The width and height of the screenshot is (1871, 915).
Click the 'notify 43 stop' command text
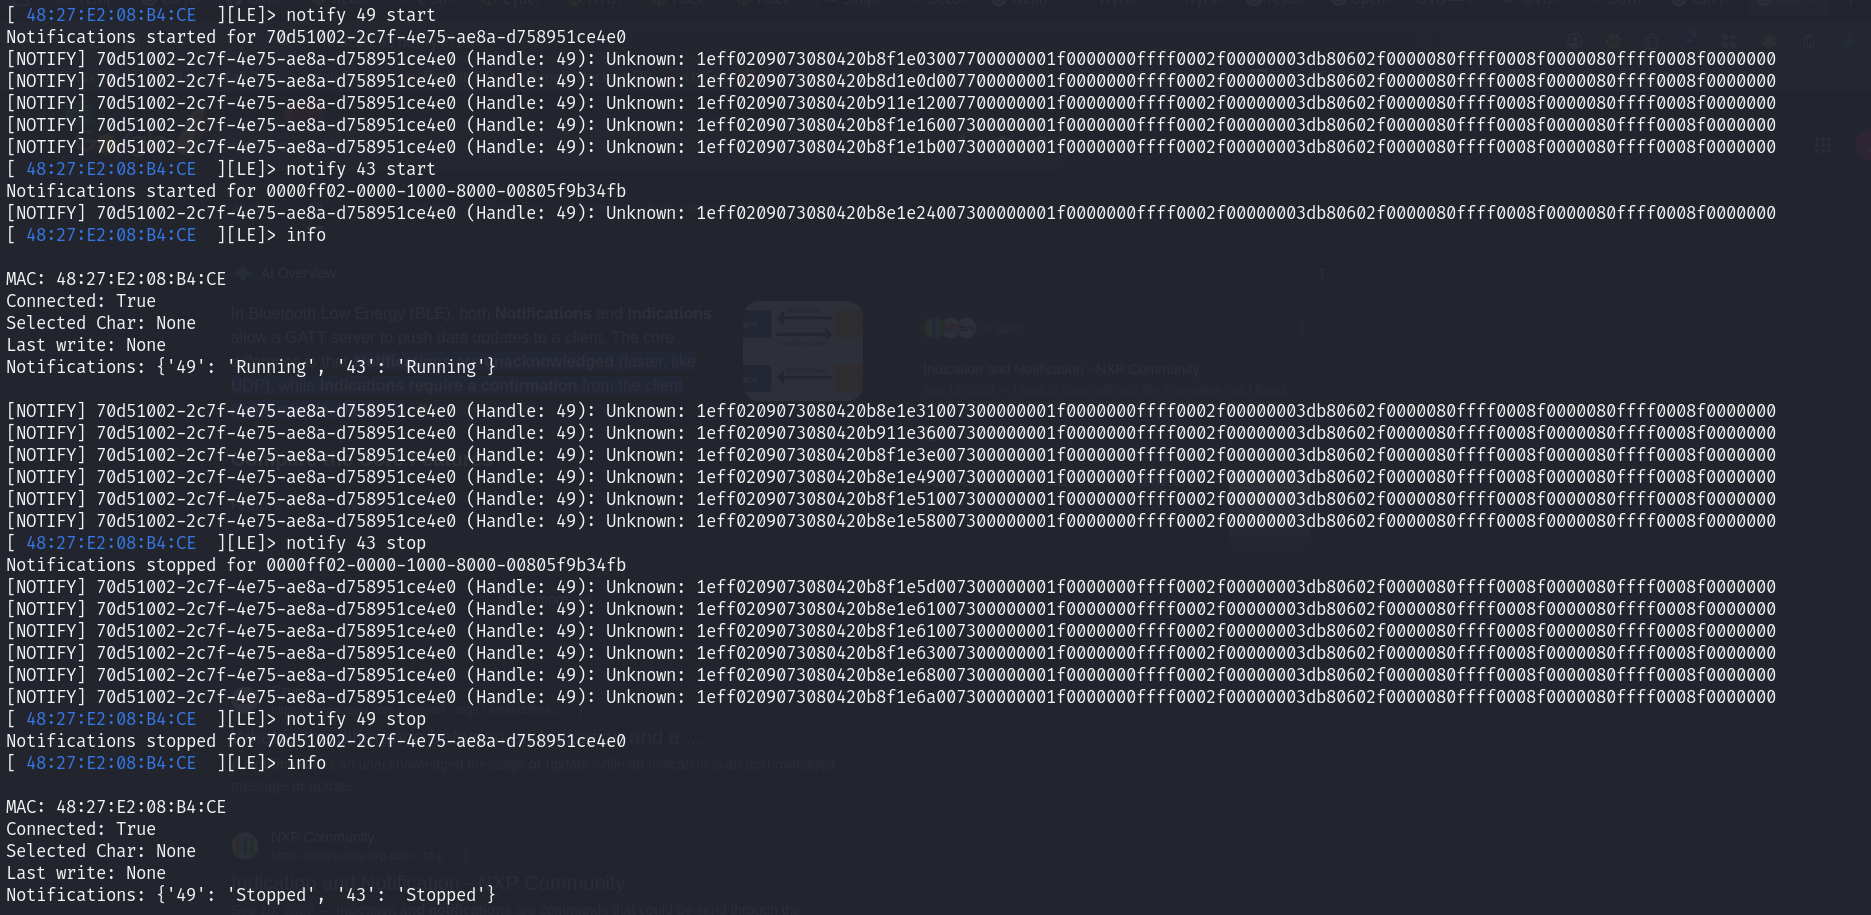(356, 543)
